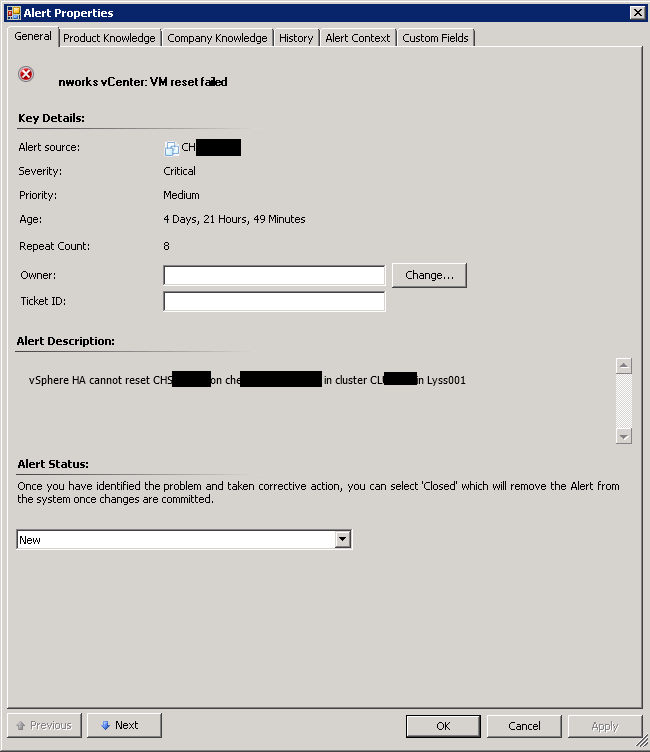Click the Repeat Count value '8'
Viewport: 650px width, 752px height.
tap(166, 246)
